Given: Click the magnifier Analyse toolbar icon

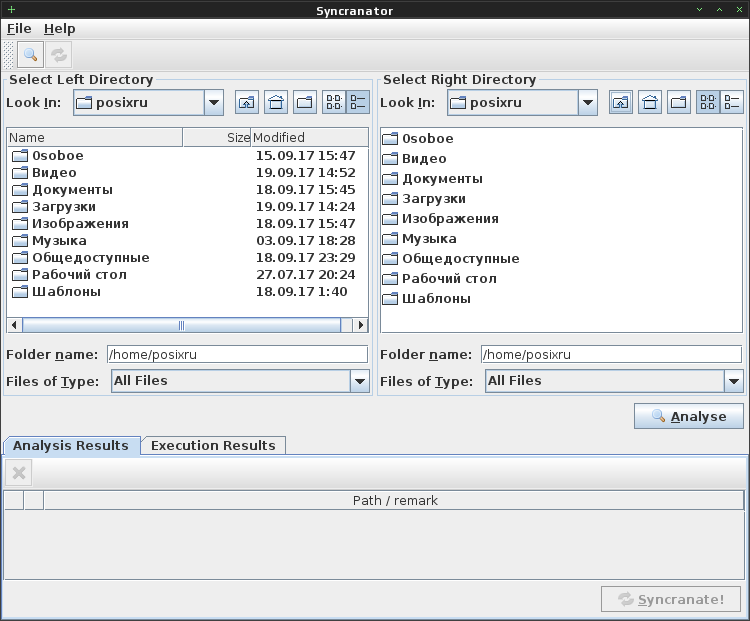Looking at the screenshot, I should [x=30, y=55].
